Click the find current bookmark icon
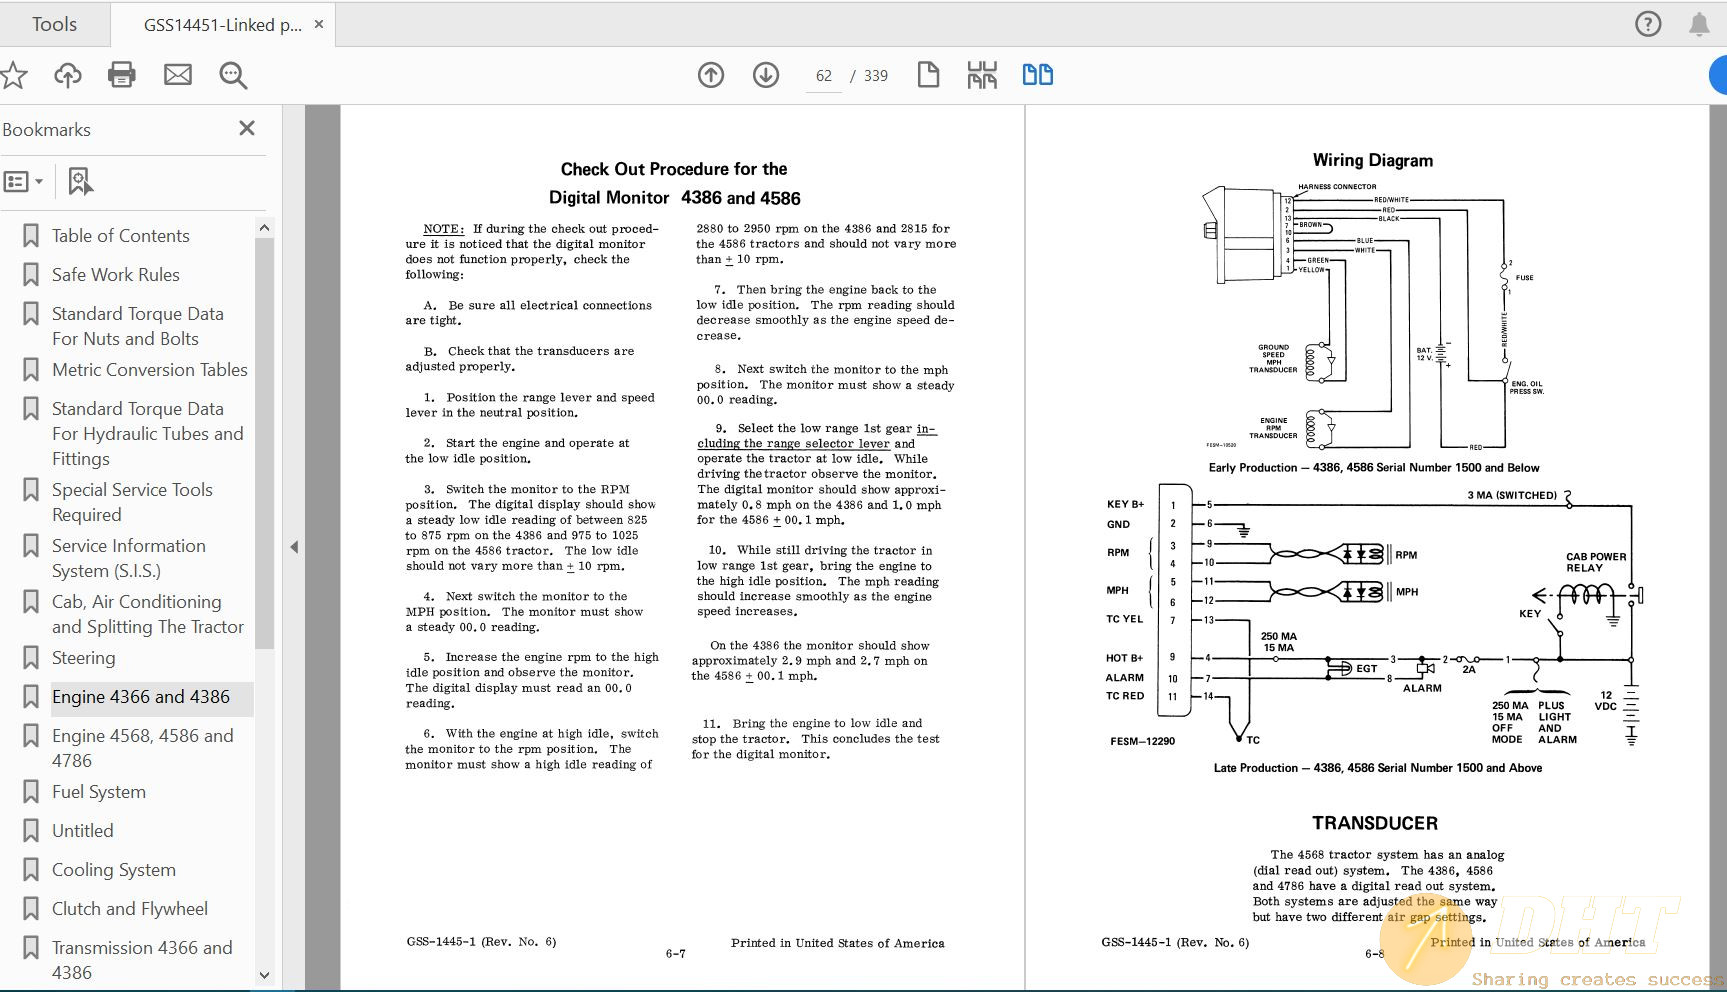 [x=80, y=182]
